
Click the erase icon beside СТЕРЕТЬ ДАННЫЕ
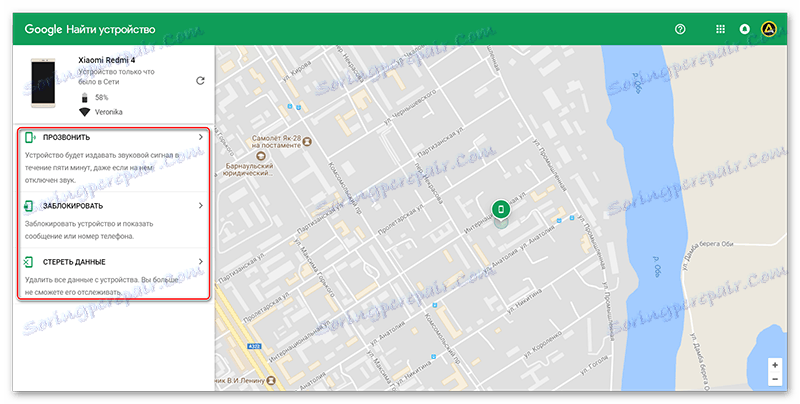[x=28, y=262]
